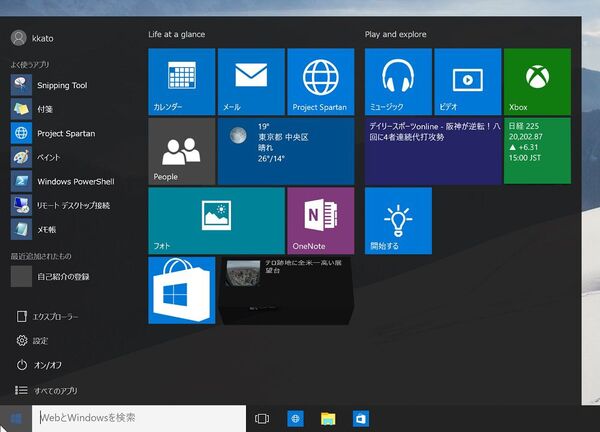Open the Store icon in taskbar
This screenshot has width=600, height=432.
click(x=361, y=419)
